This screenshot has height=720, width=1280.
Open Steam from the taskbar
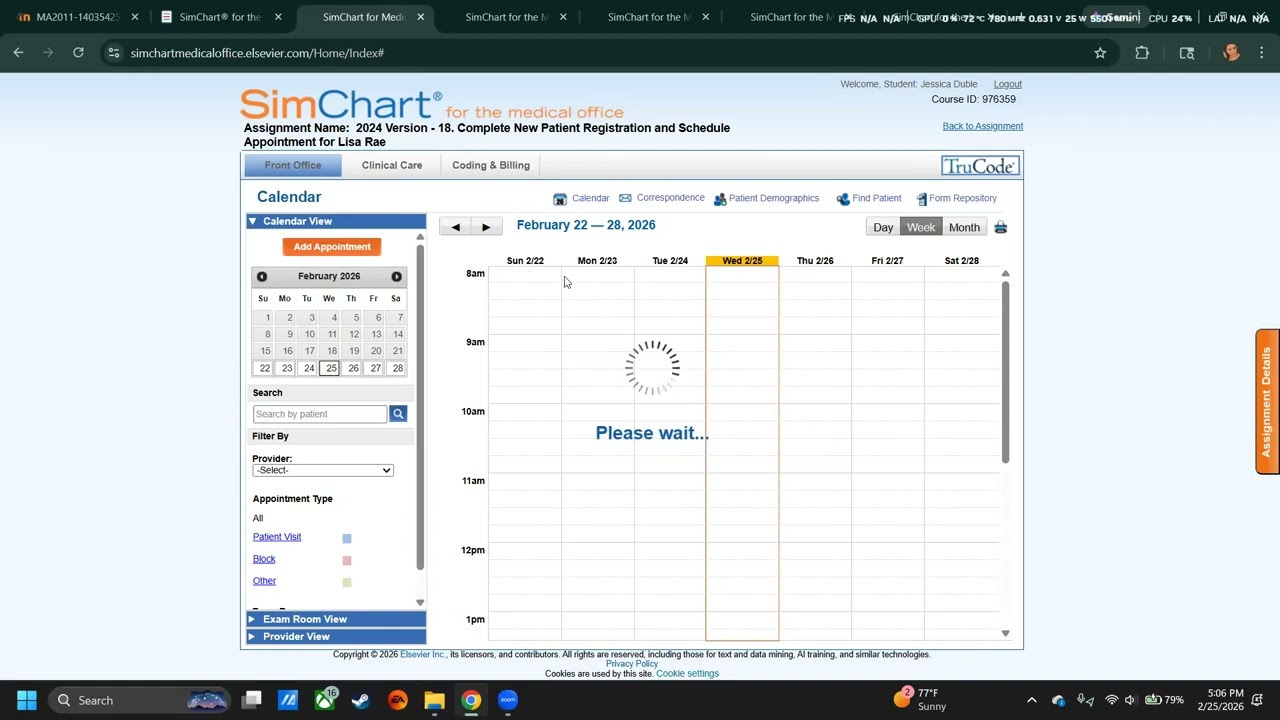pyautogui.click(x=361, y=700)
